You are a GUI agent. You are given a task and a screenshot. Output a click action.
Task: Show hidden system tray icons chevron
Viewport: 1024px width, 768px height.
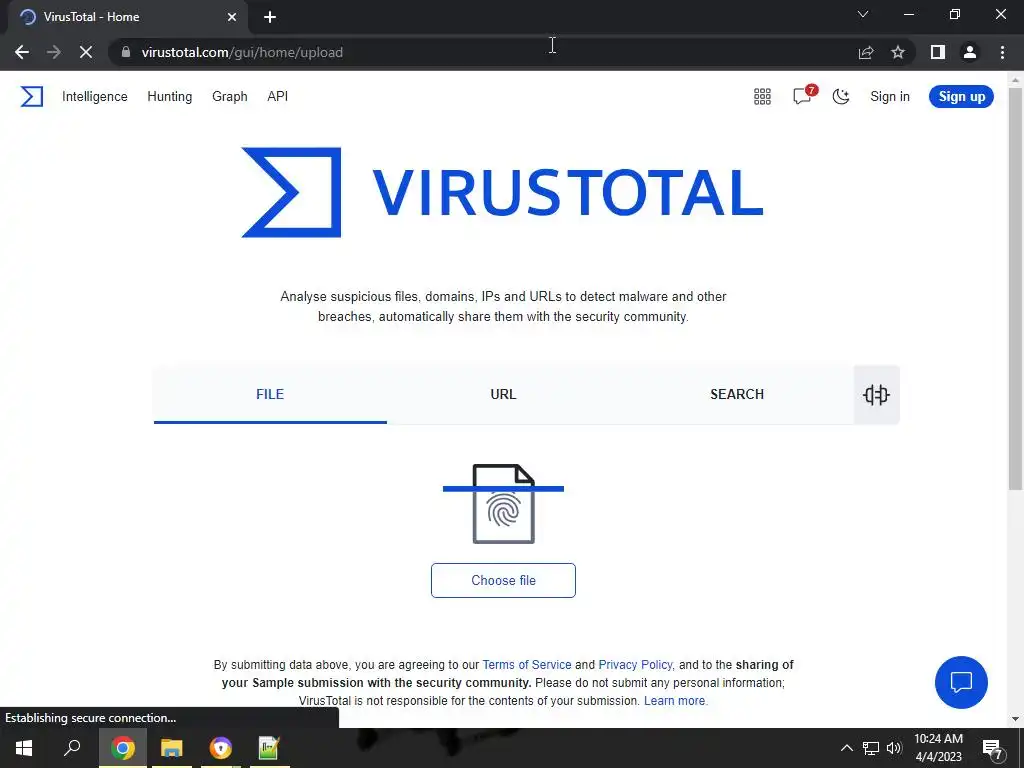point(846,748)
